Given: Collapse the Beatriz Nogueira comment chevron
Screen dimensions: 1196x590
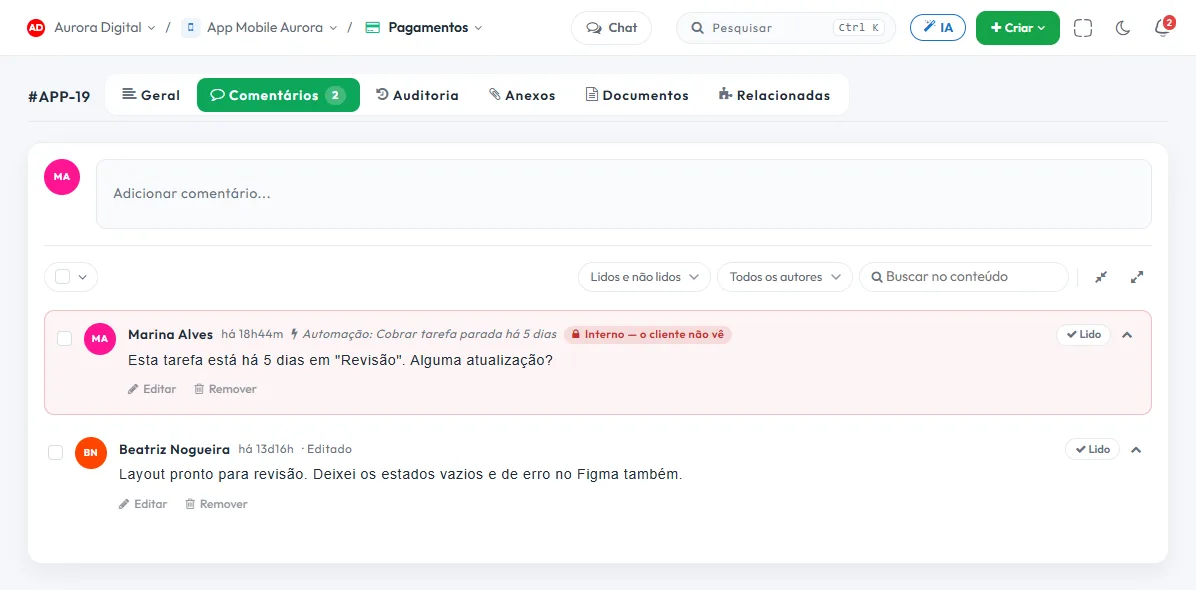Looking at the screenshot, I should (x=1136, y=449).
